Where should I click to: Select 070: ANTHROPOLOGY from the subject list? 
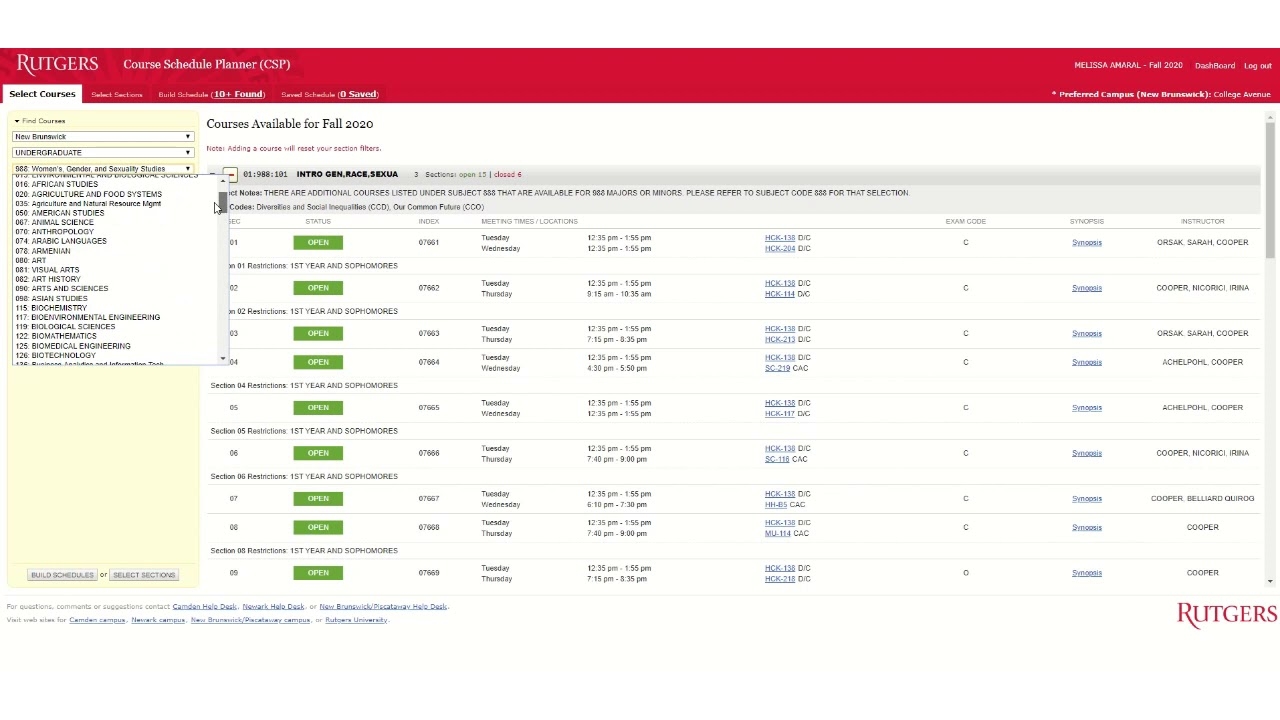(x=60, y=231)
